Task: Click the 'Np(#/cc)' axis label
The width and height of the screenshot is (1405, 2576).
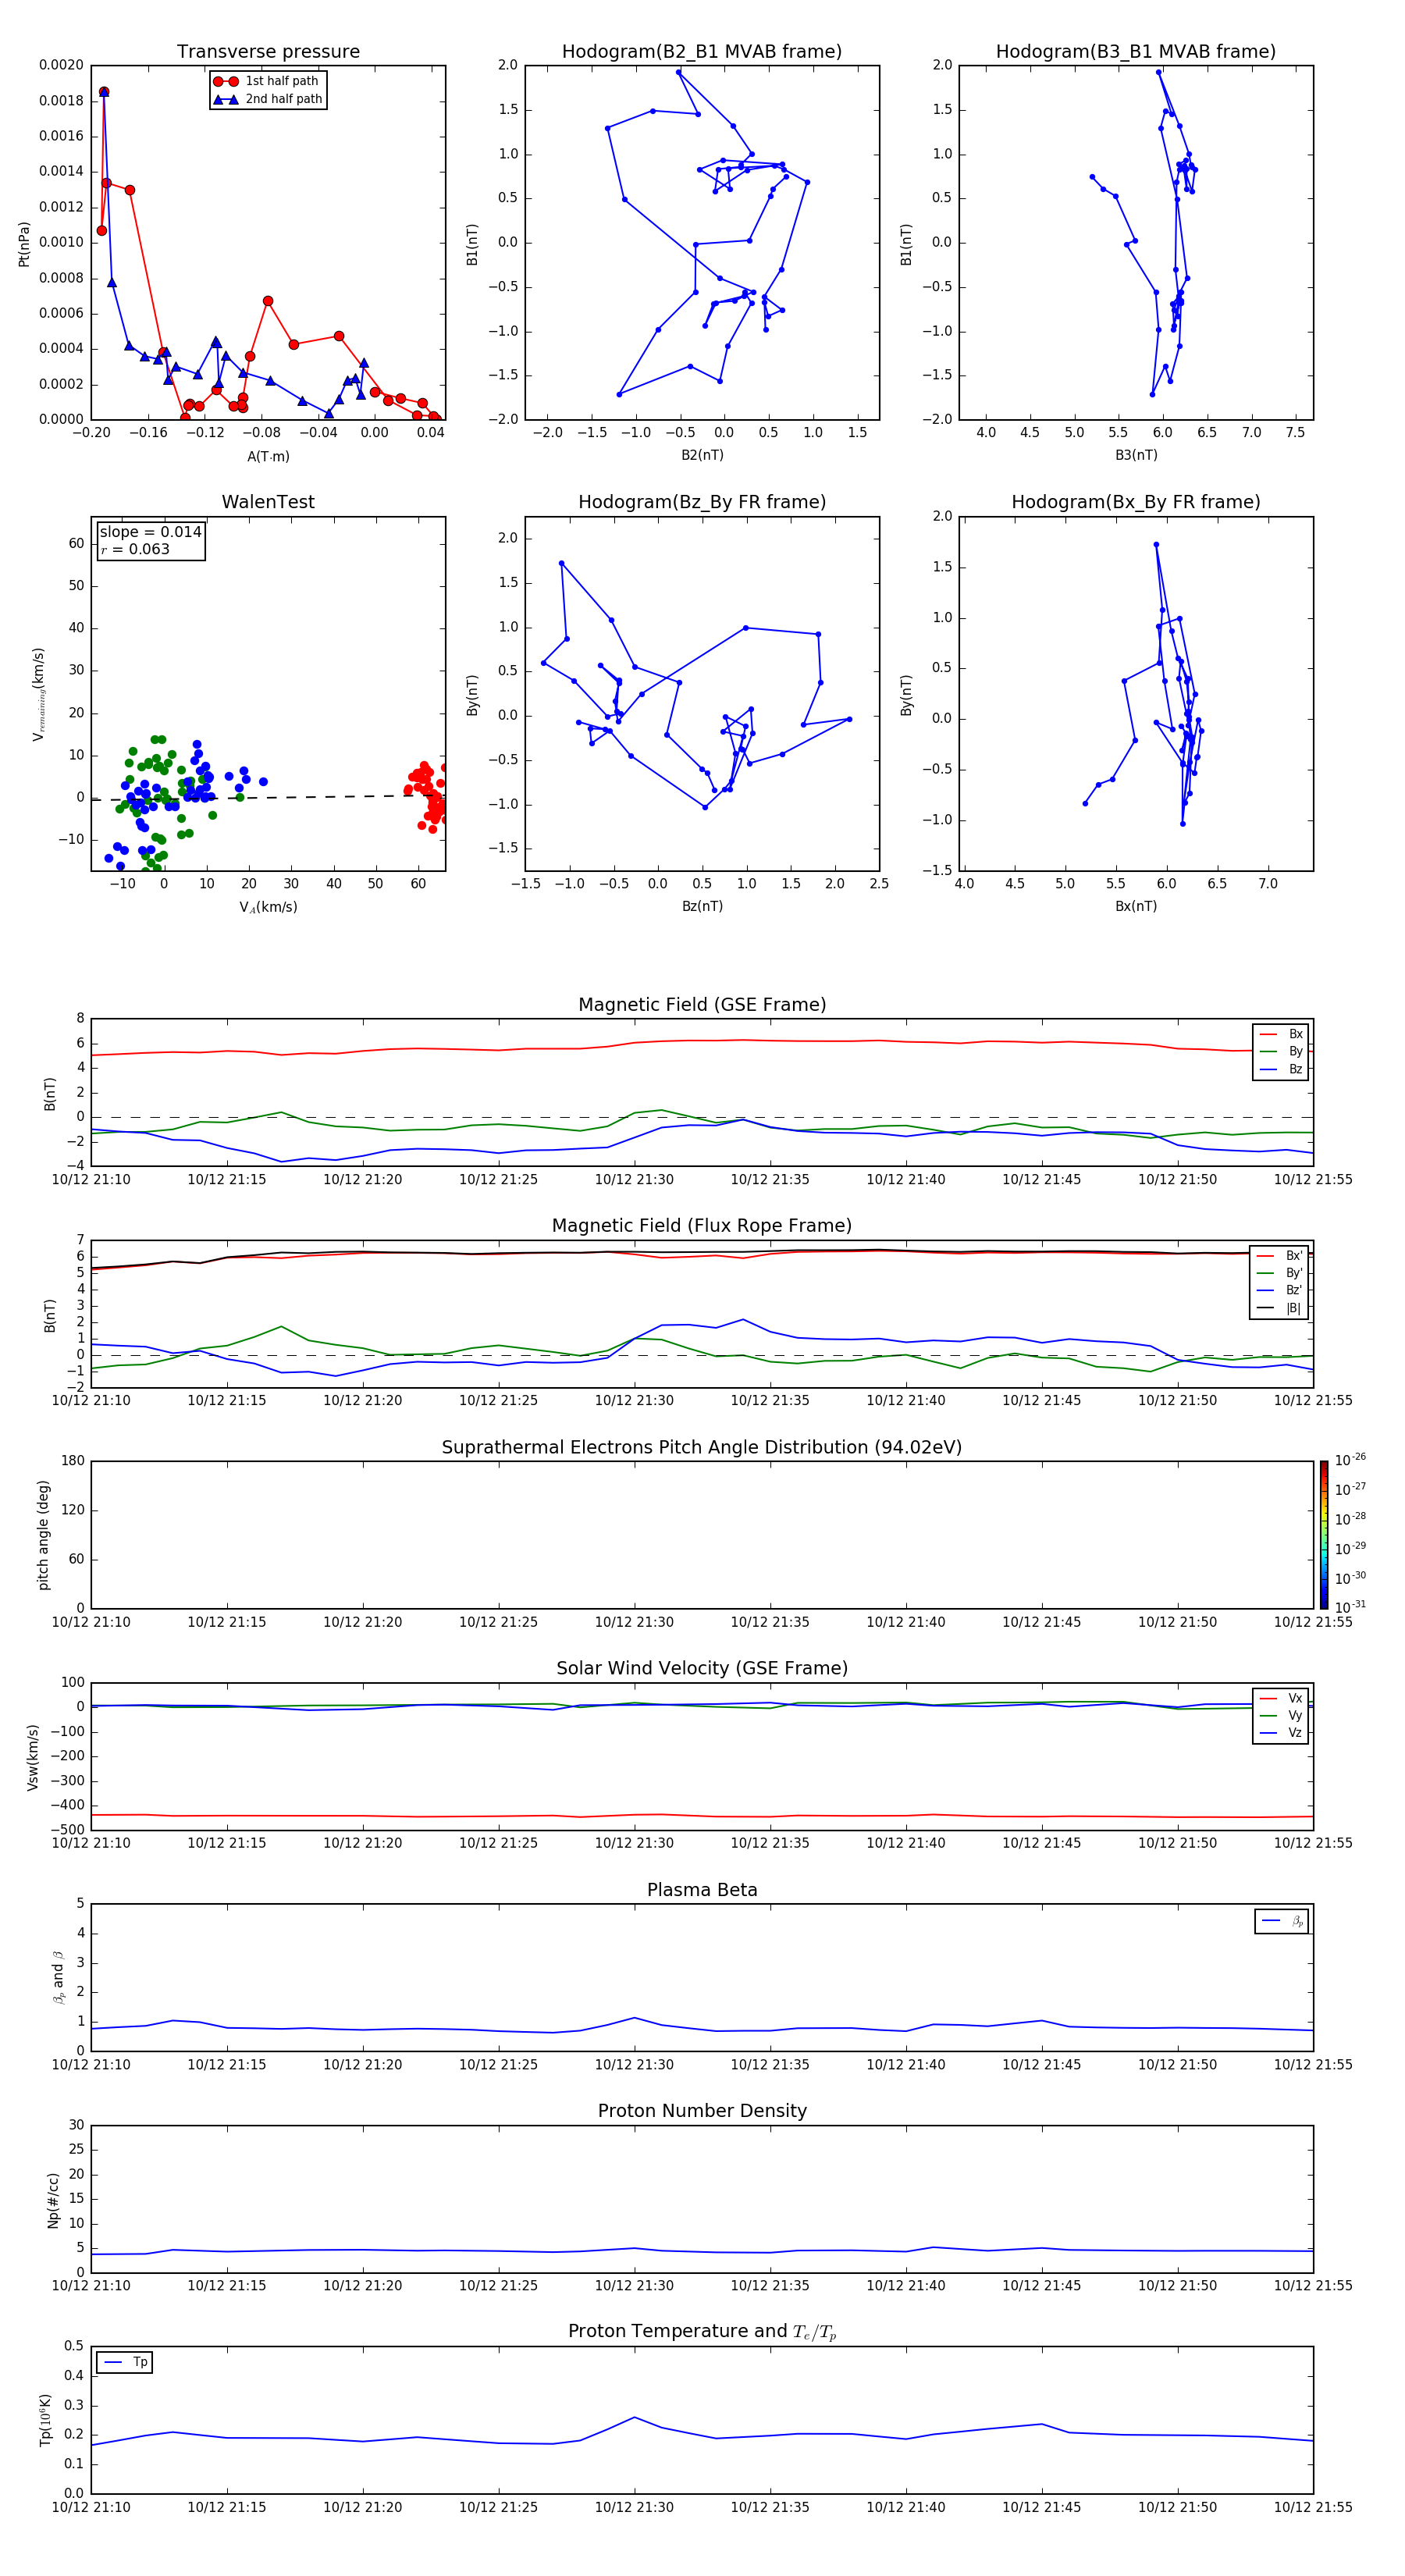Action: [54, 2200]
